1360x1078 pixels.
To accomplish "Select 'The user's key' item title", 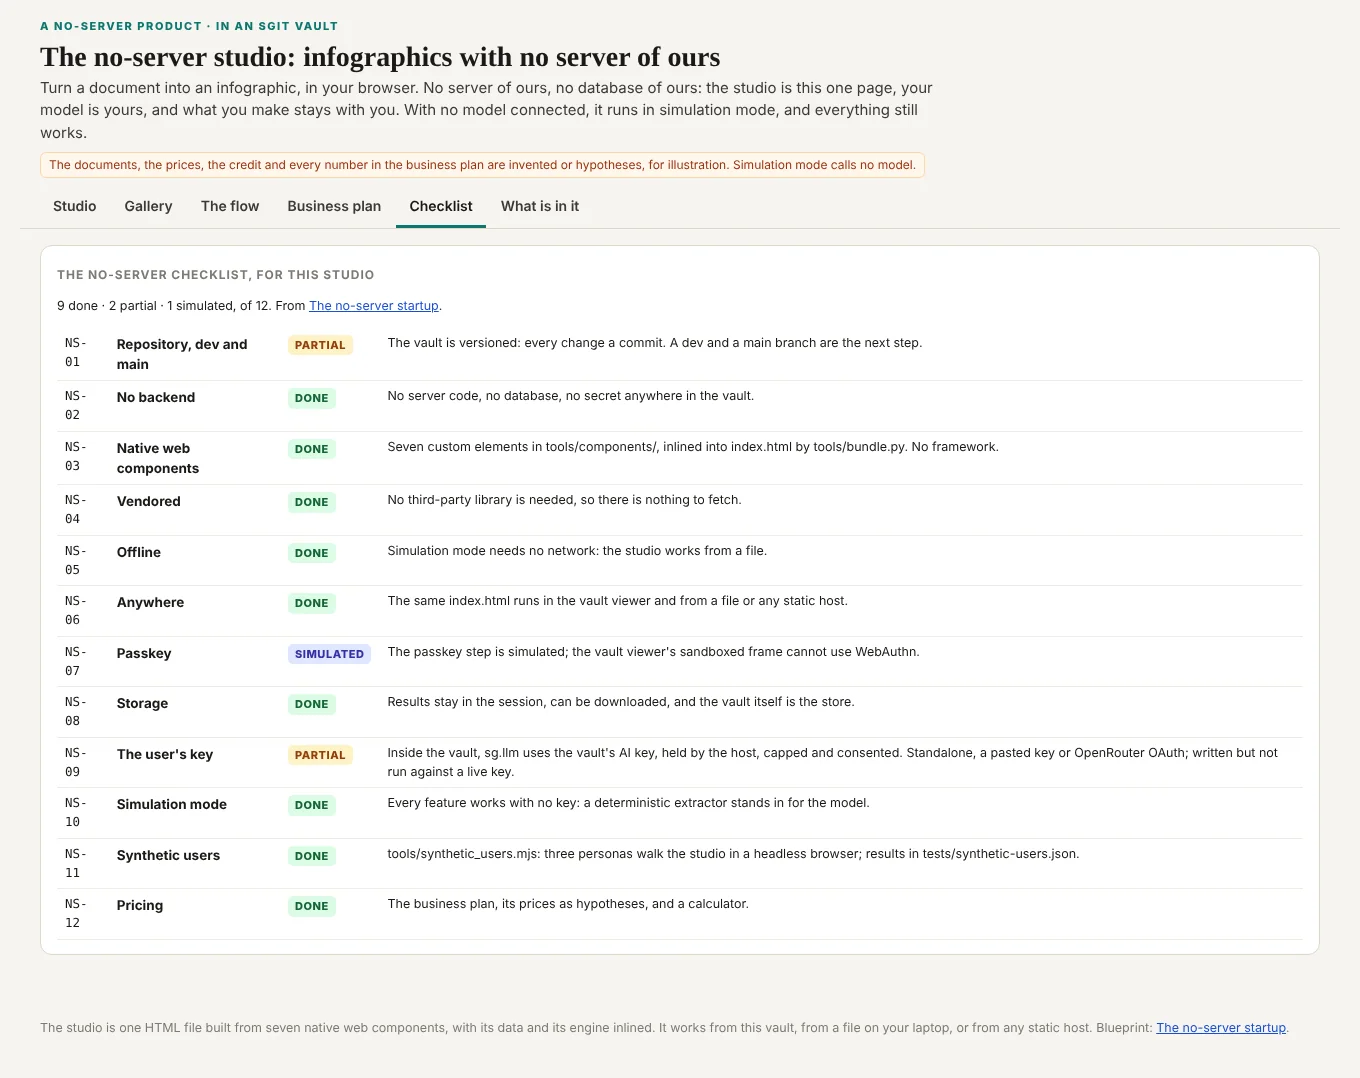I will tap(165, 754).
